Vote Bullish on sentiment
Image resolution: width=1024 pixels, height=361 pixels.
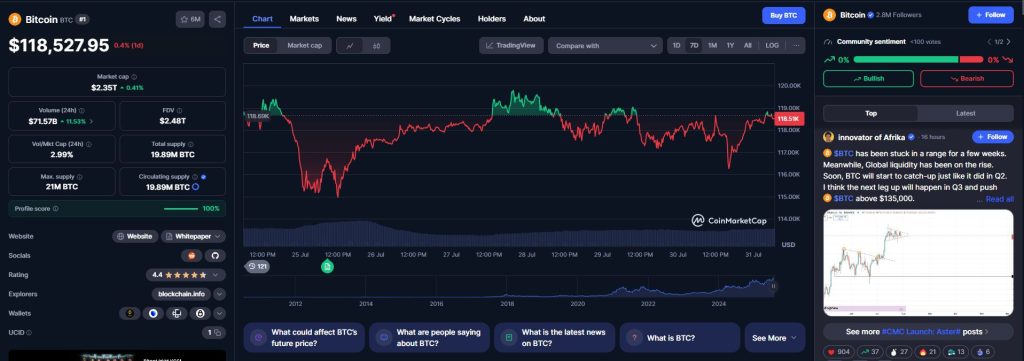[868, 78]
